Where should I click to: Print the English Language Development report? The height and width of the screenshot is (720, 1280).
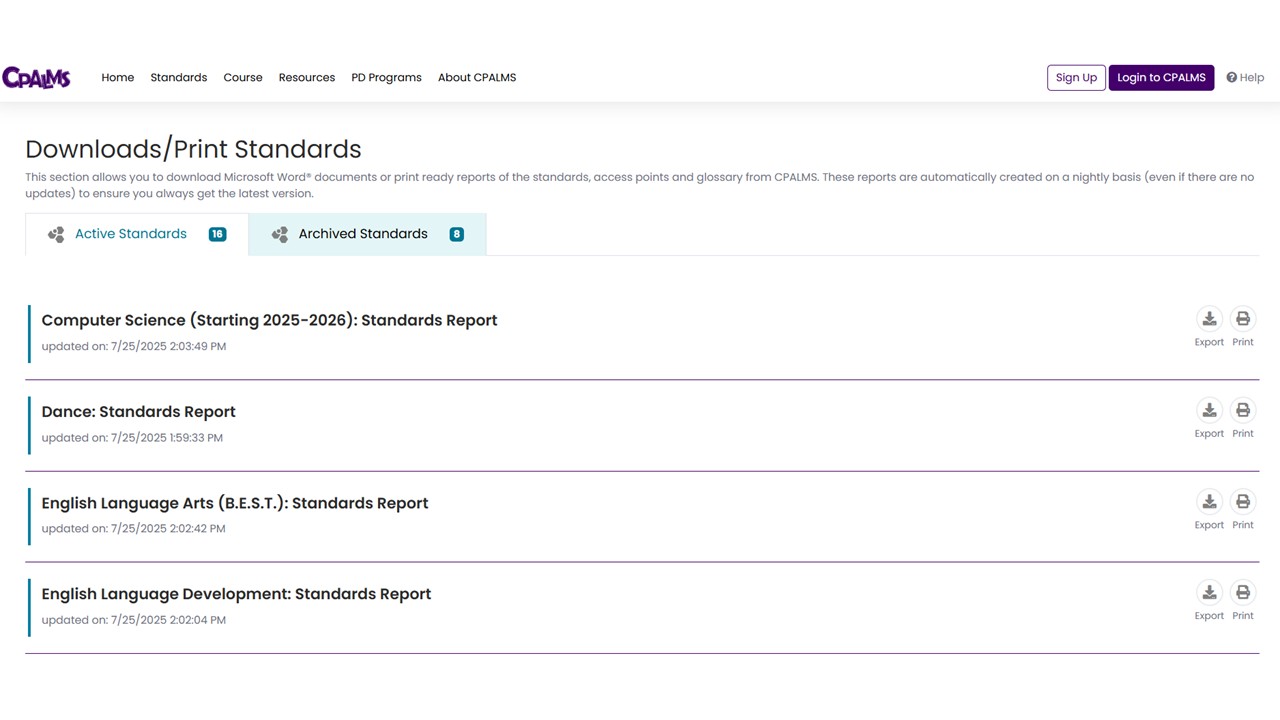(1243, 592)
